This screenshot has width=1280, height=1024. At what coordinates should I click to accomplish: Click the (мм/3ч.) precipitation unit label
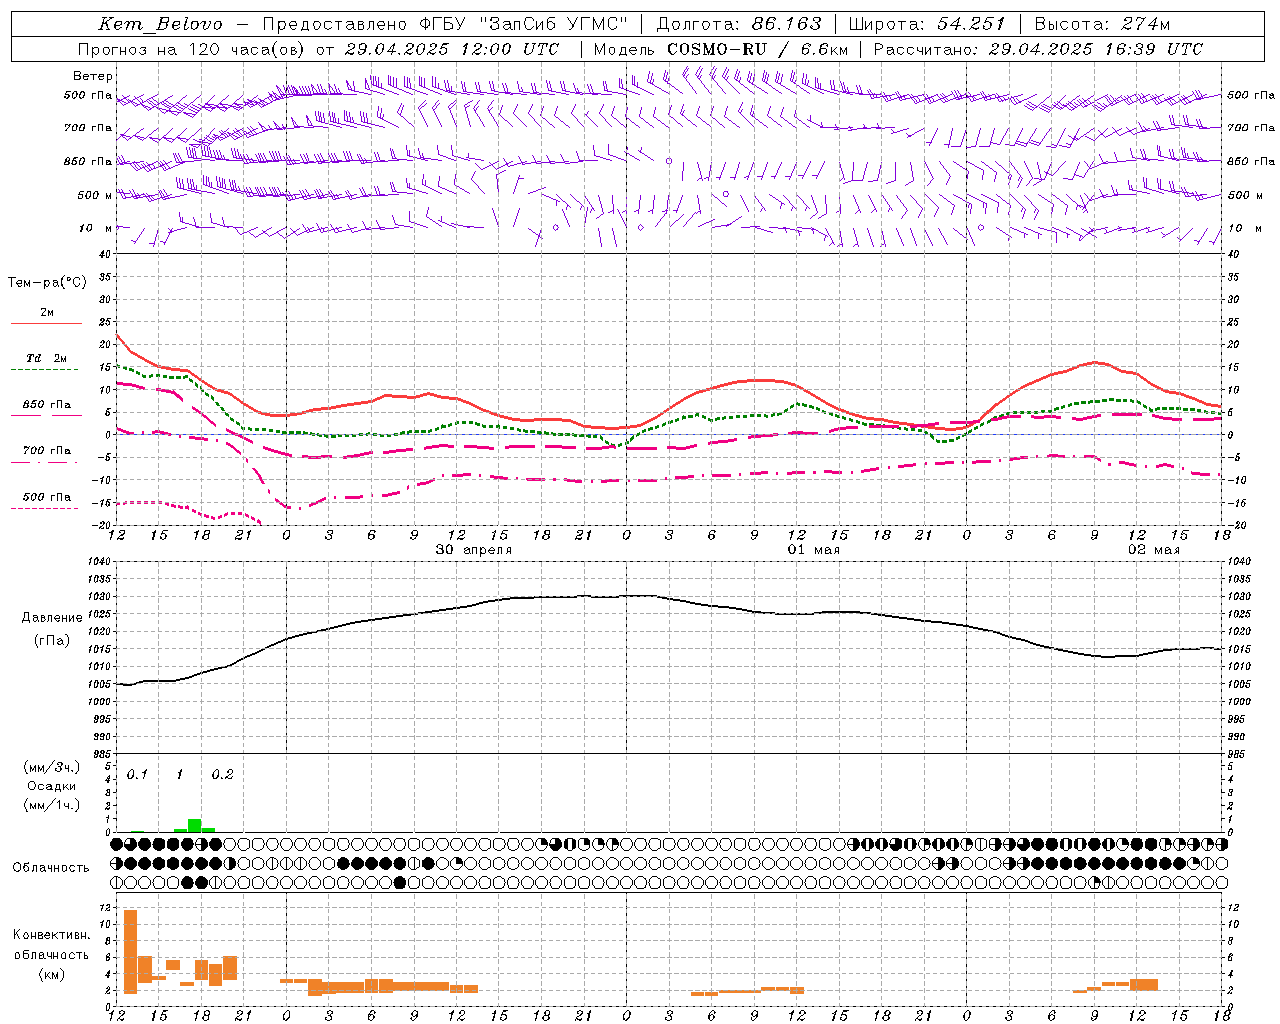coord(51,768)
